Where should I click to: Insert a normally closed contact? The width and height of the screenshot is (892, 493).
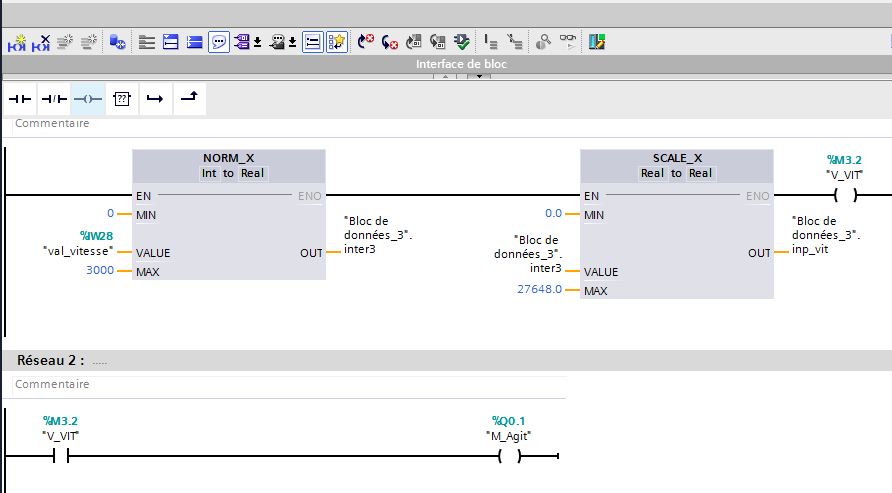(54, 99)
